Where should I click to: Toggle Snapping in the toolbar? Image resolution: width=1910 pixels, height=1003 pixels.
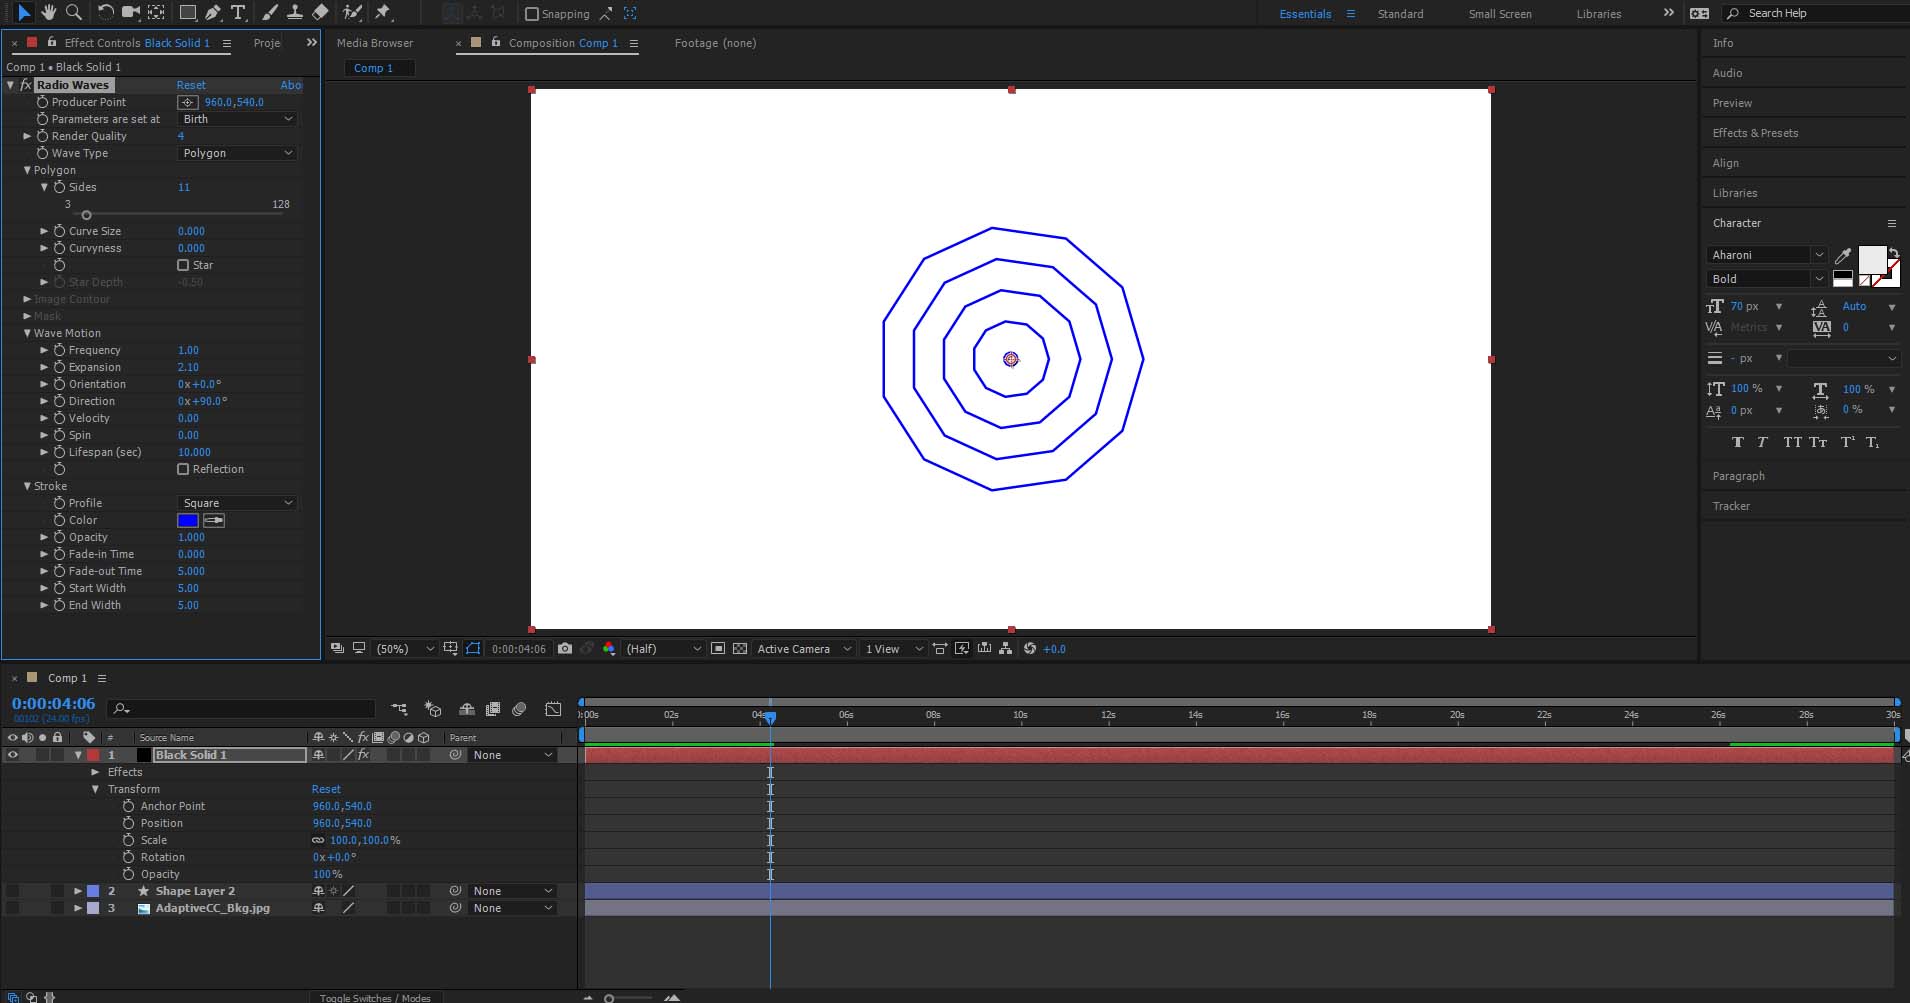coord(532,13)
